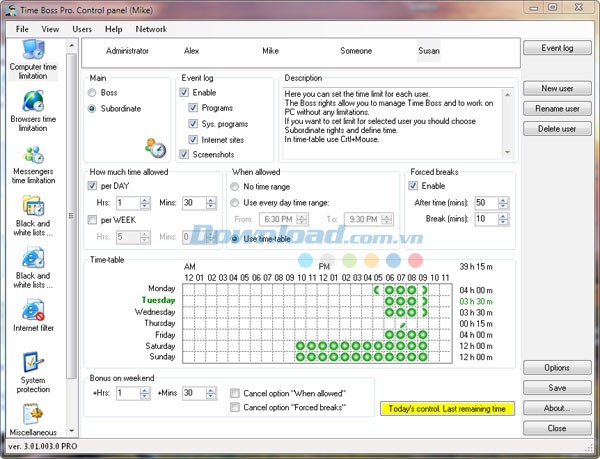This screenshot has width=600, height=459.
Task: Open the Network menu
Action: coord(150,29)
